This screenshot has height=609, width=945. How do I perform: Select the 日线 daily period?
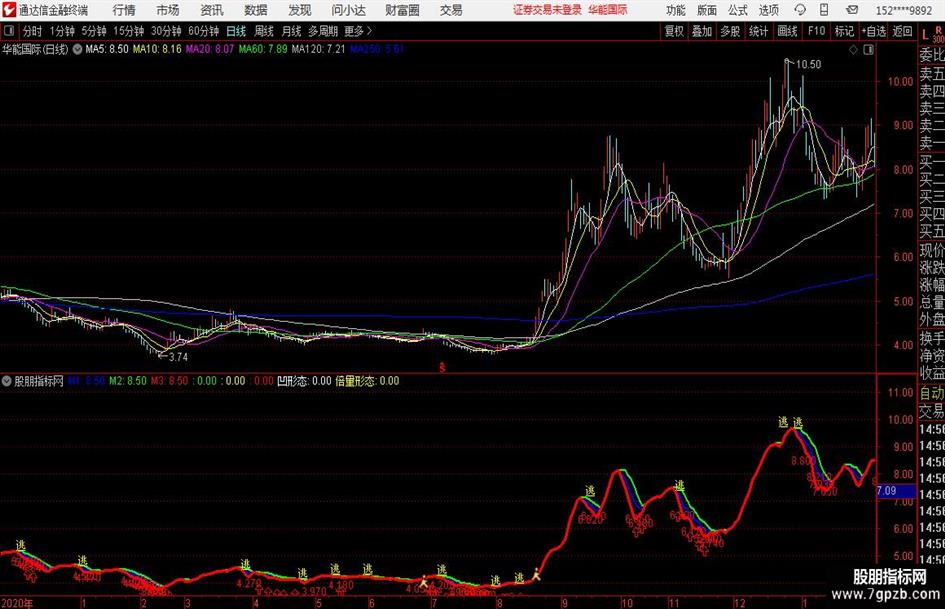[x=236, y=31]
